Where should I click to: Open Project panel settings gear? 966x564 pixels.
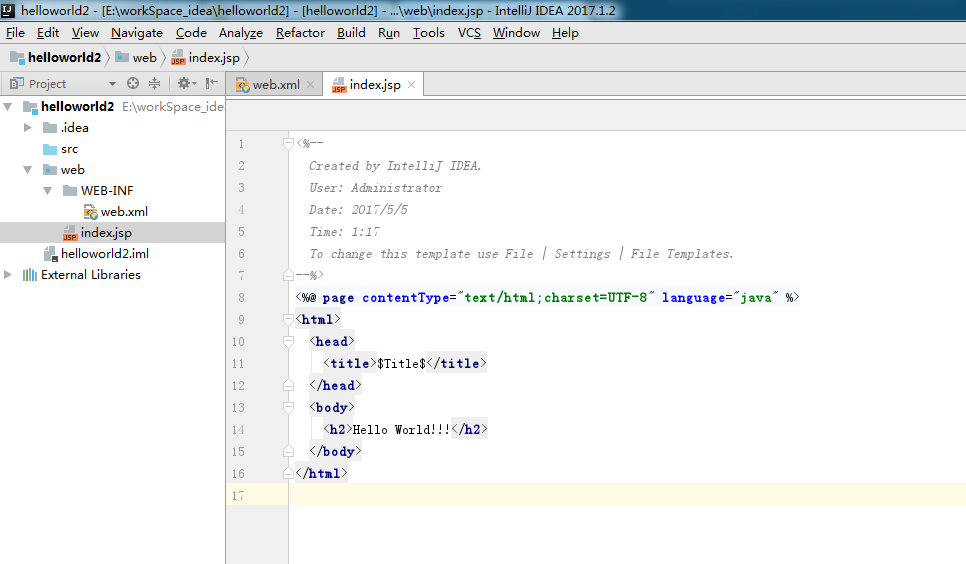pyautogui.click(x=184, y=83)
